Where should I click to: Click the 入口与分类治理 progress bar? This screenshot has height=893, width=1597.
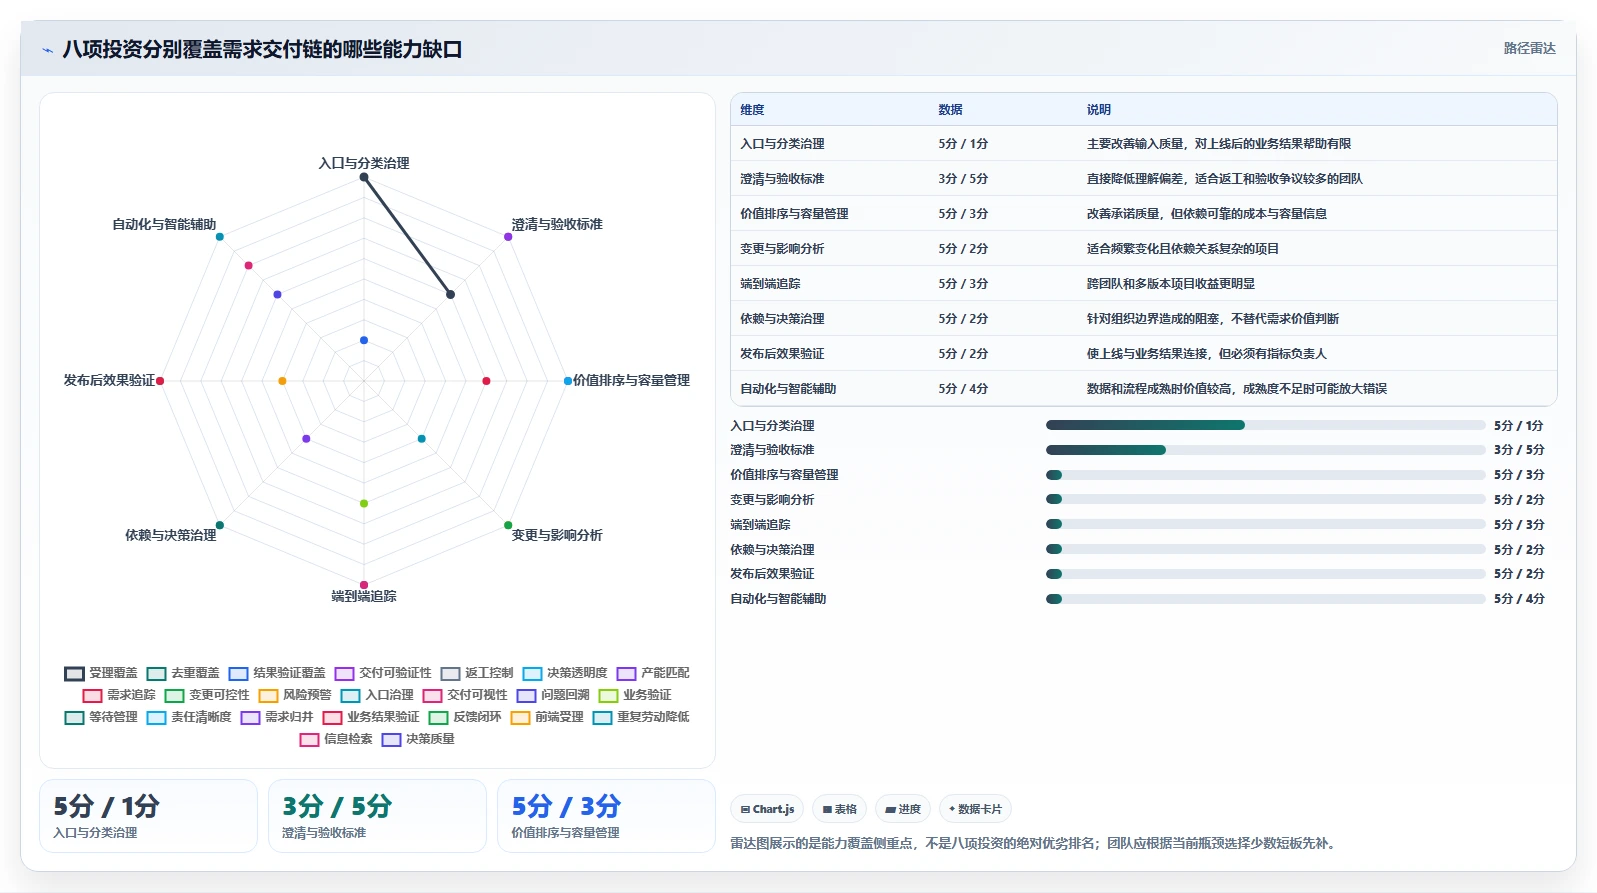coord(1265,425)
